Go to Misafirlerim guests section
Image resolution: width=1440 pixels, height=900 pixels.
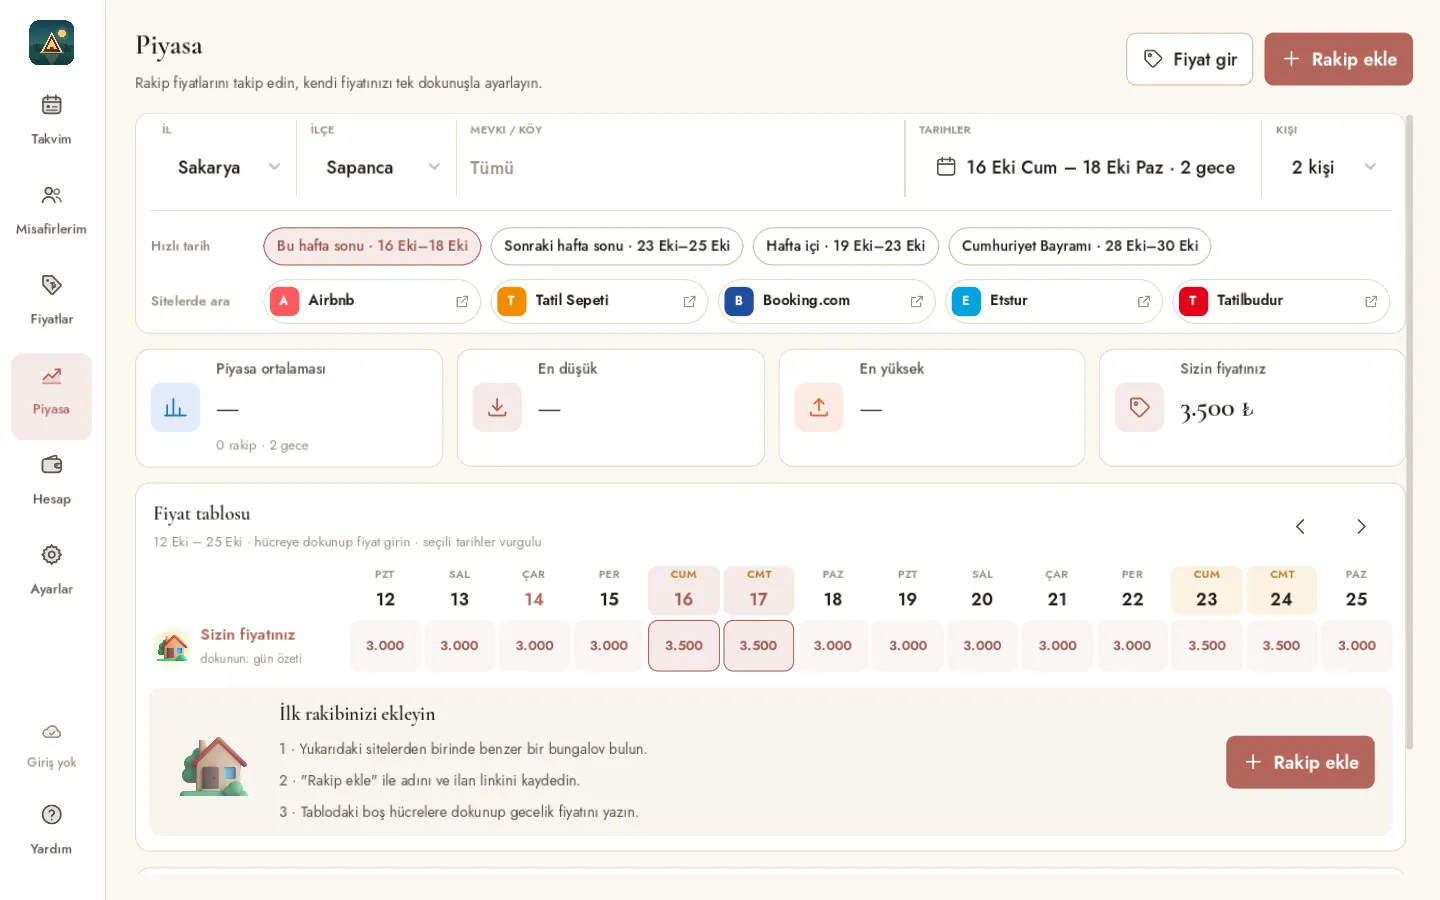tap(52, 209)
